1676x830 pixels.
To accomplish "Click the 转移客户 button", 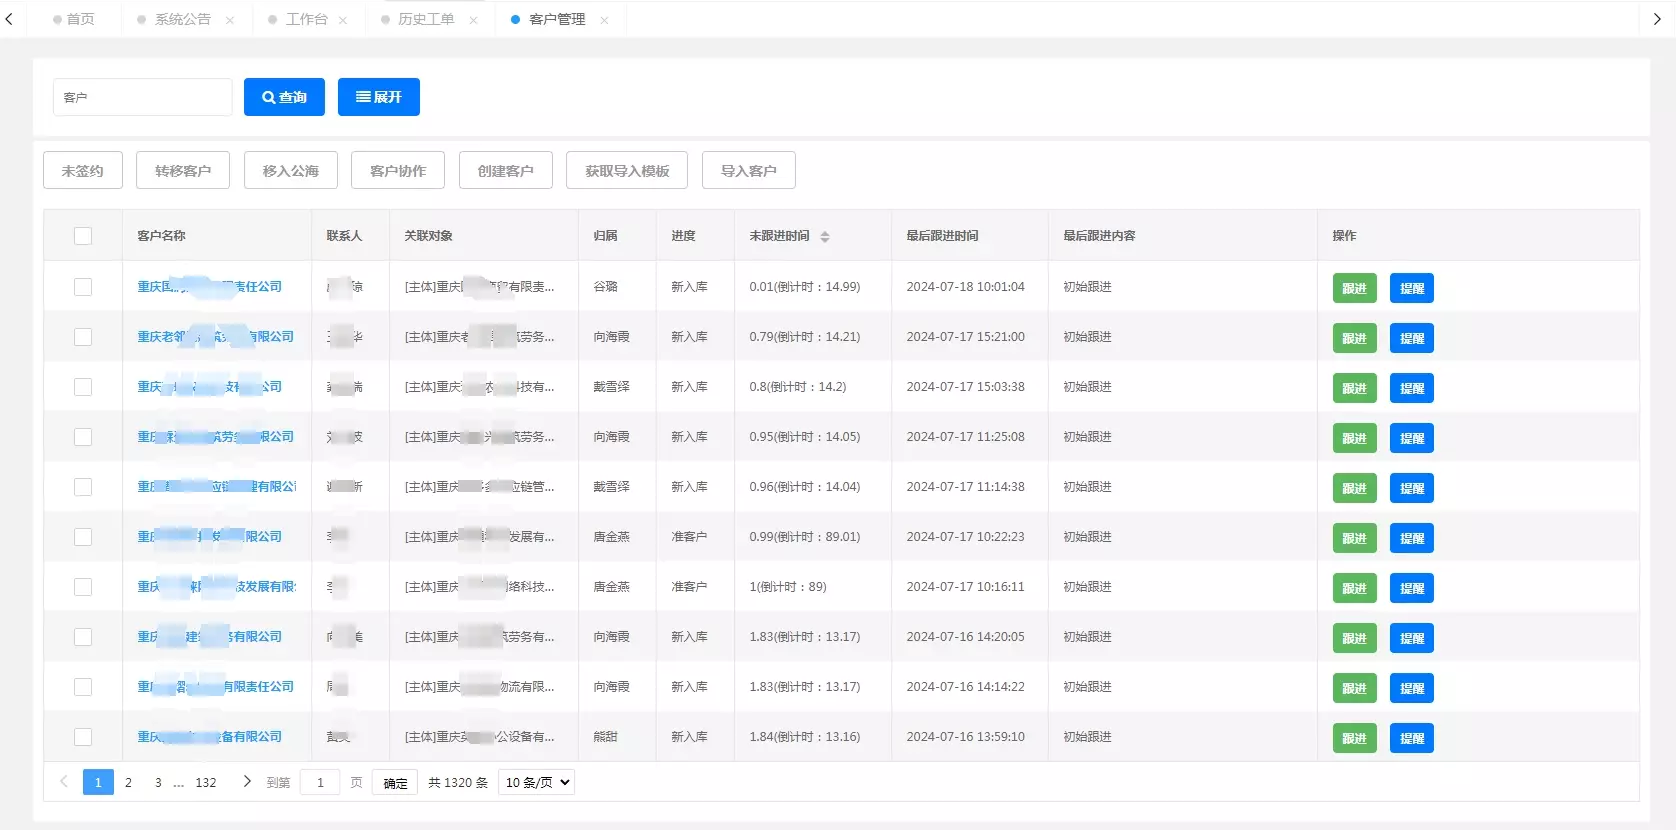I will 183,171.
